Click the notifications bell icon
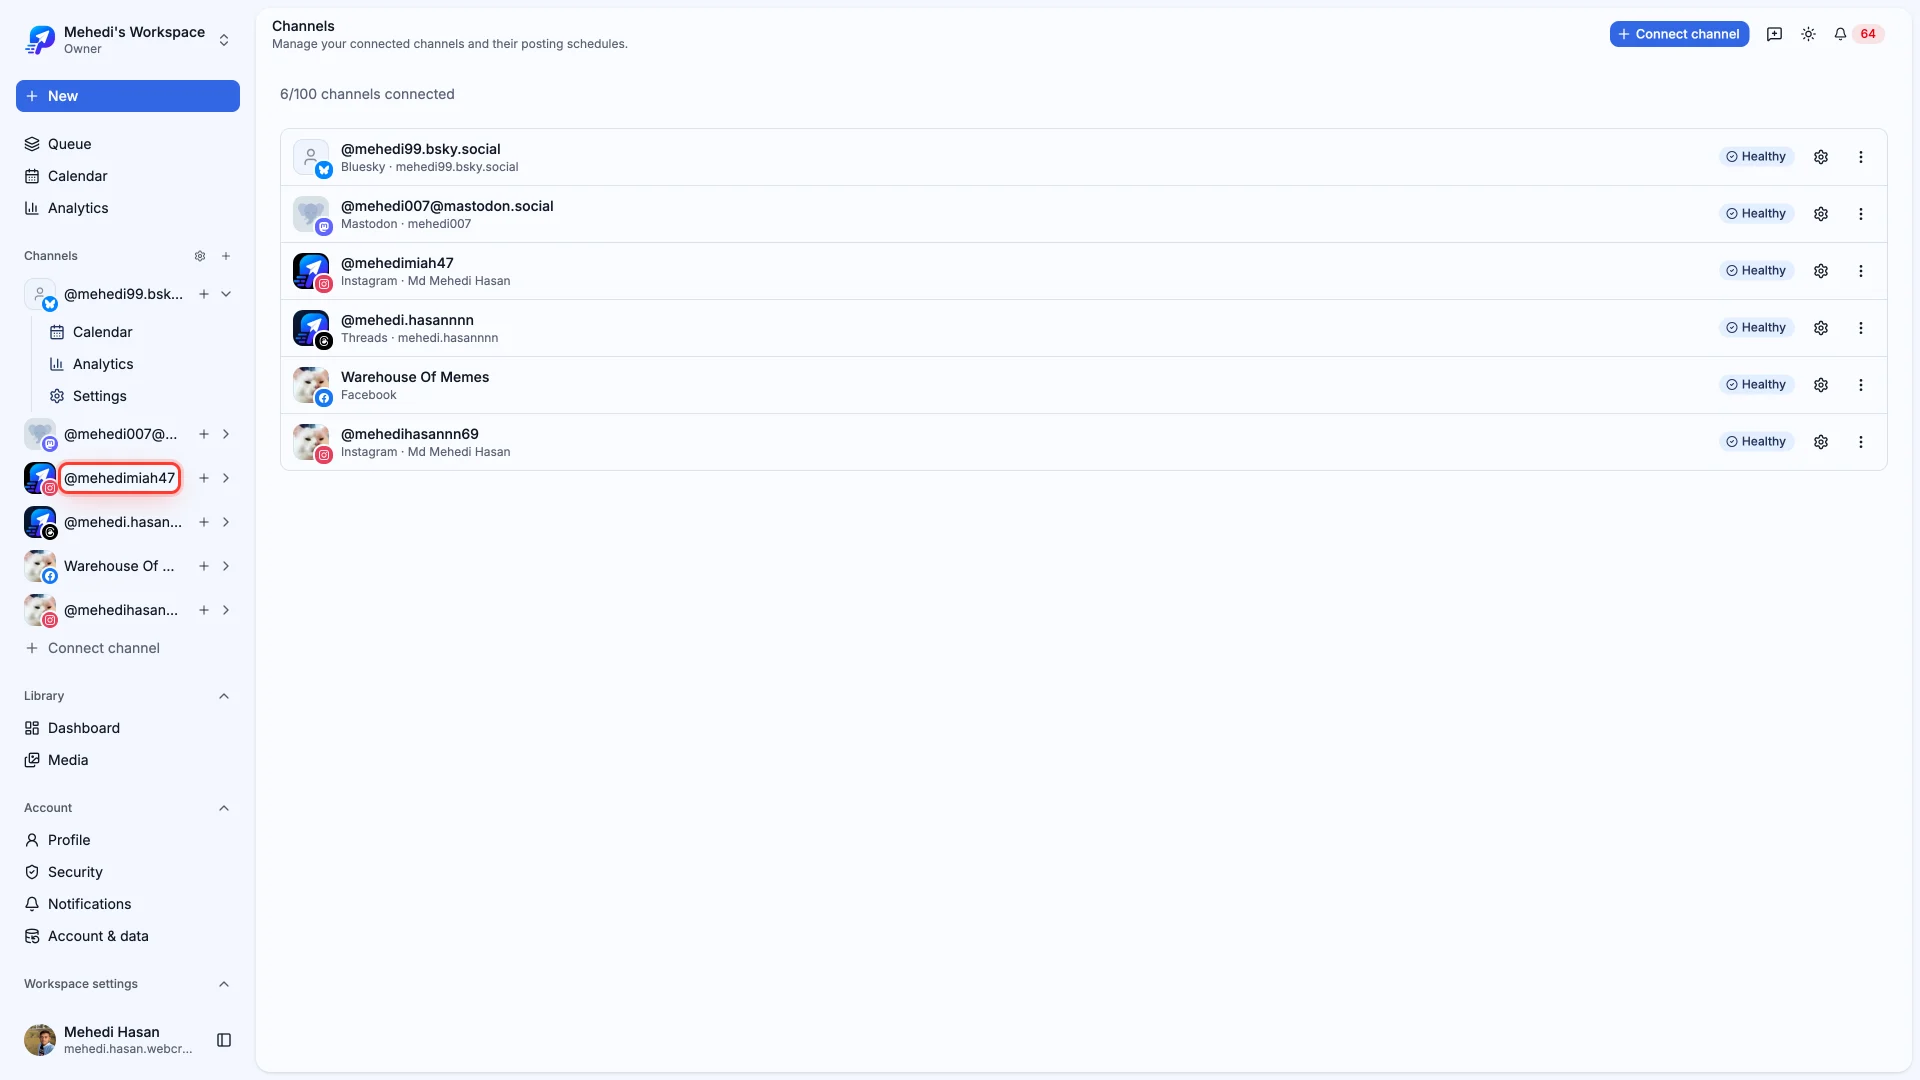Viewport: 1920px width, 1080px height. 1840,34
